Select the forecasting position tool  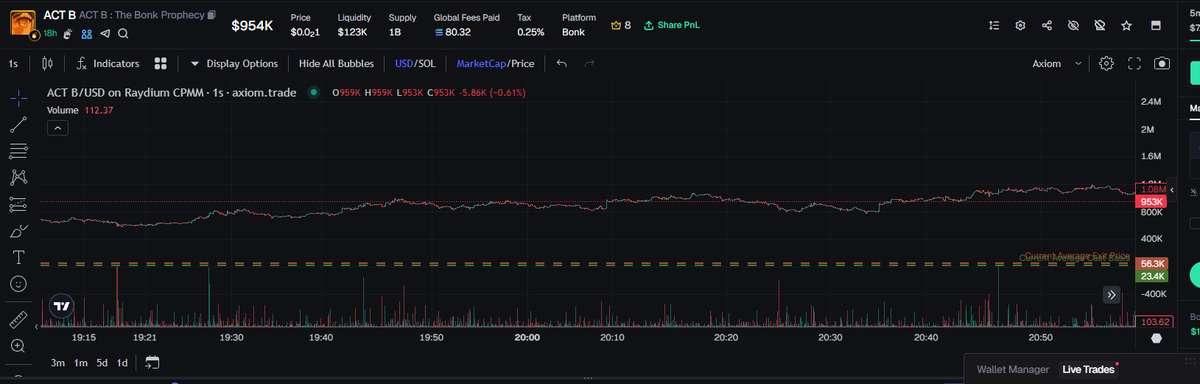click(x=18, y=204)
